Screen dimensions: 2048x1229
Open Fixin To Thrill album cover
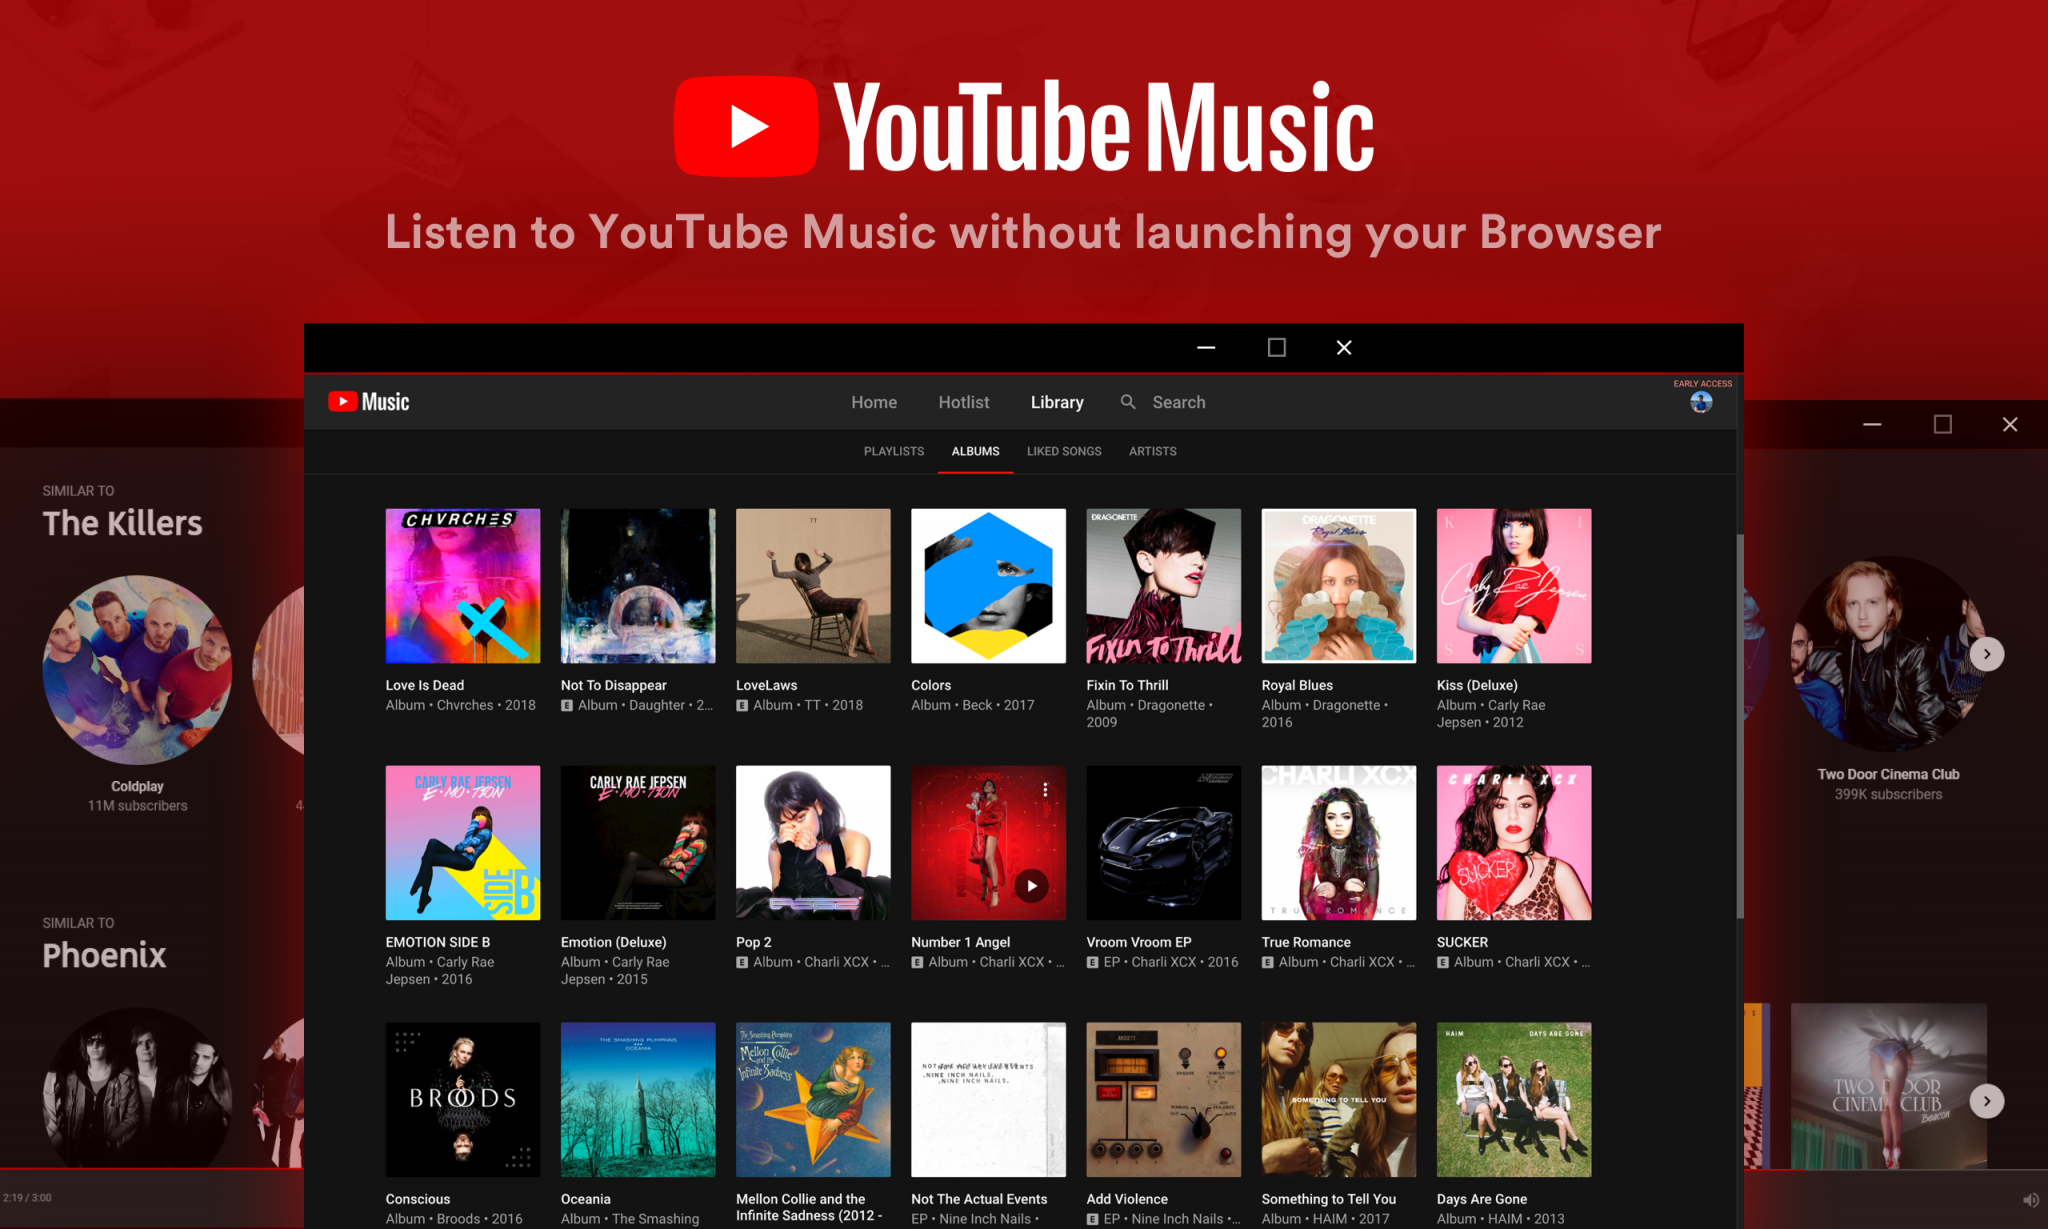pos(1163,586)
